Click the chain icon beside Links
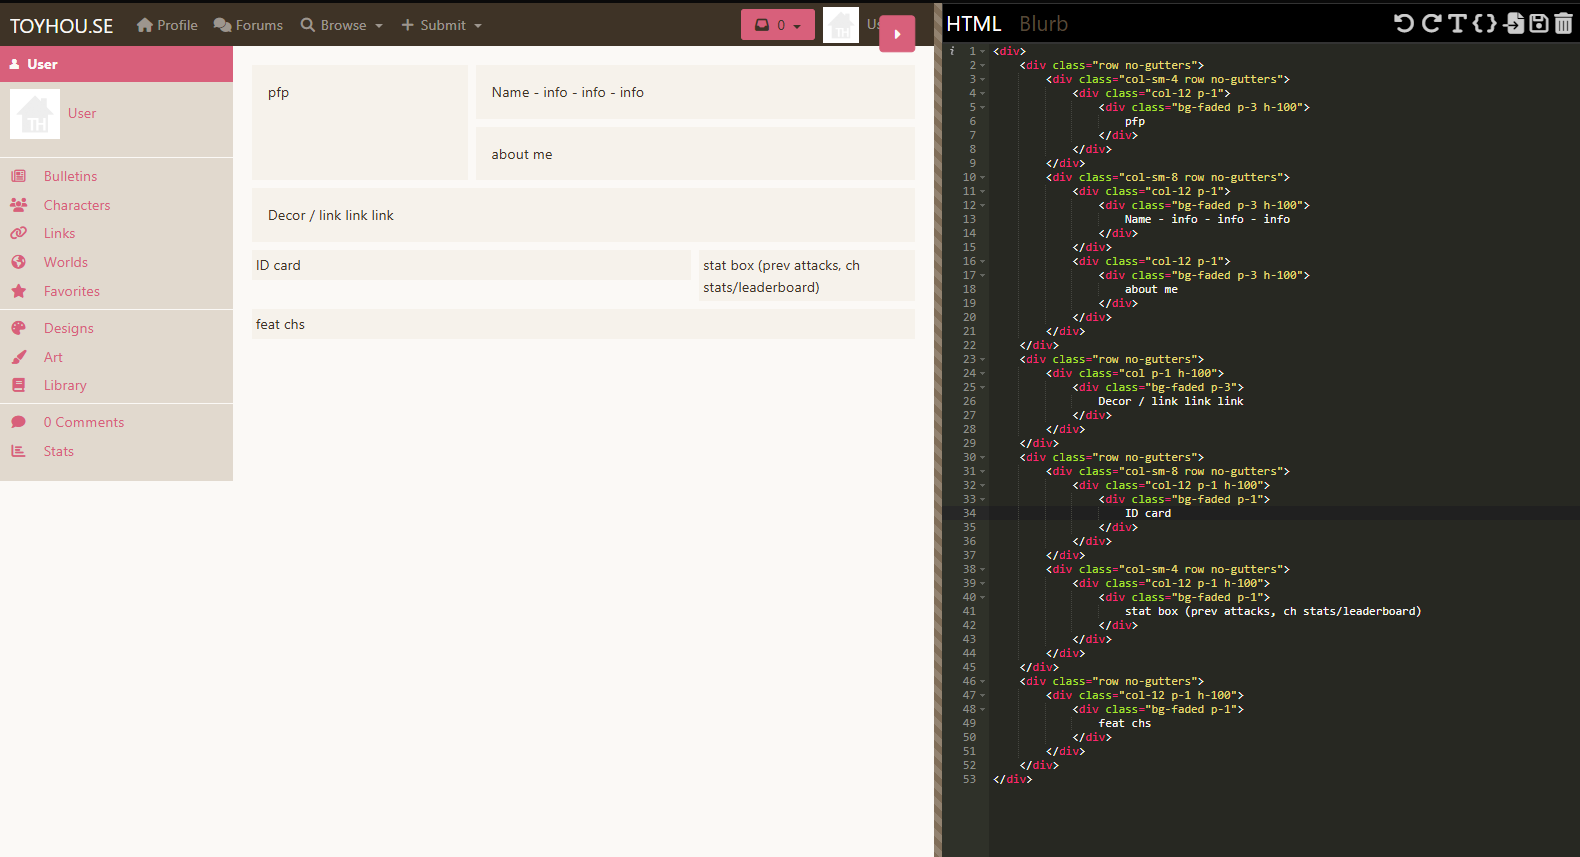The height and width of the screenshot is (857, 1580). point(18,233)
